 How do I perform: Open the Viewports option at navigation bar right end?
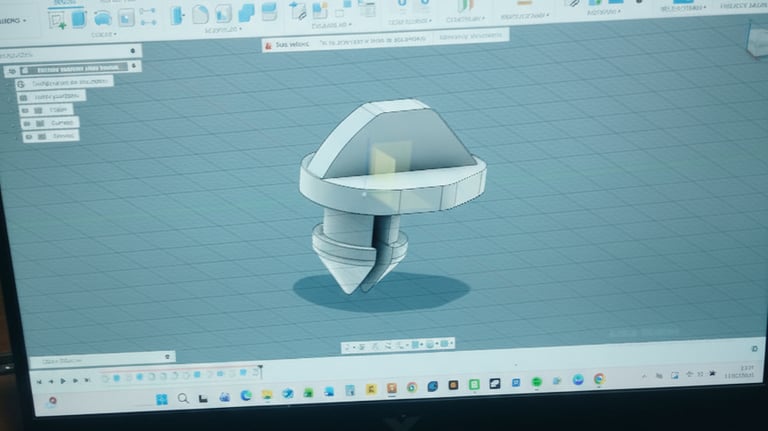446,344
